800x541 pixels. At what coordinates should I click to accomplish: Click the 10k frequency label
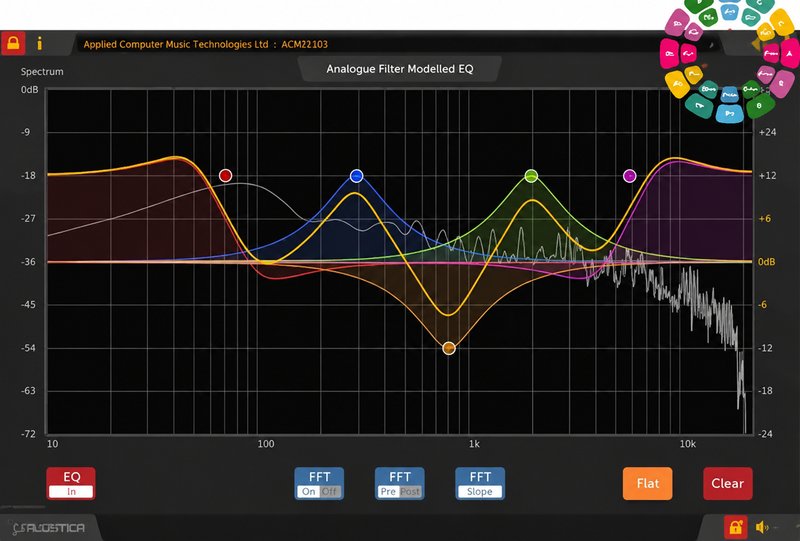(x=687, y=444)
